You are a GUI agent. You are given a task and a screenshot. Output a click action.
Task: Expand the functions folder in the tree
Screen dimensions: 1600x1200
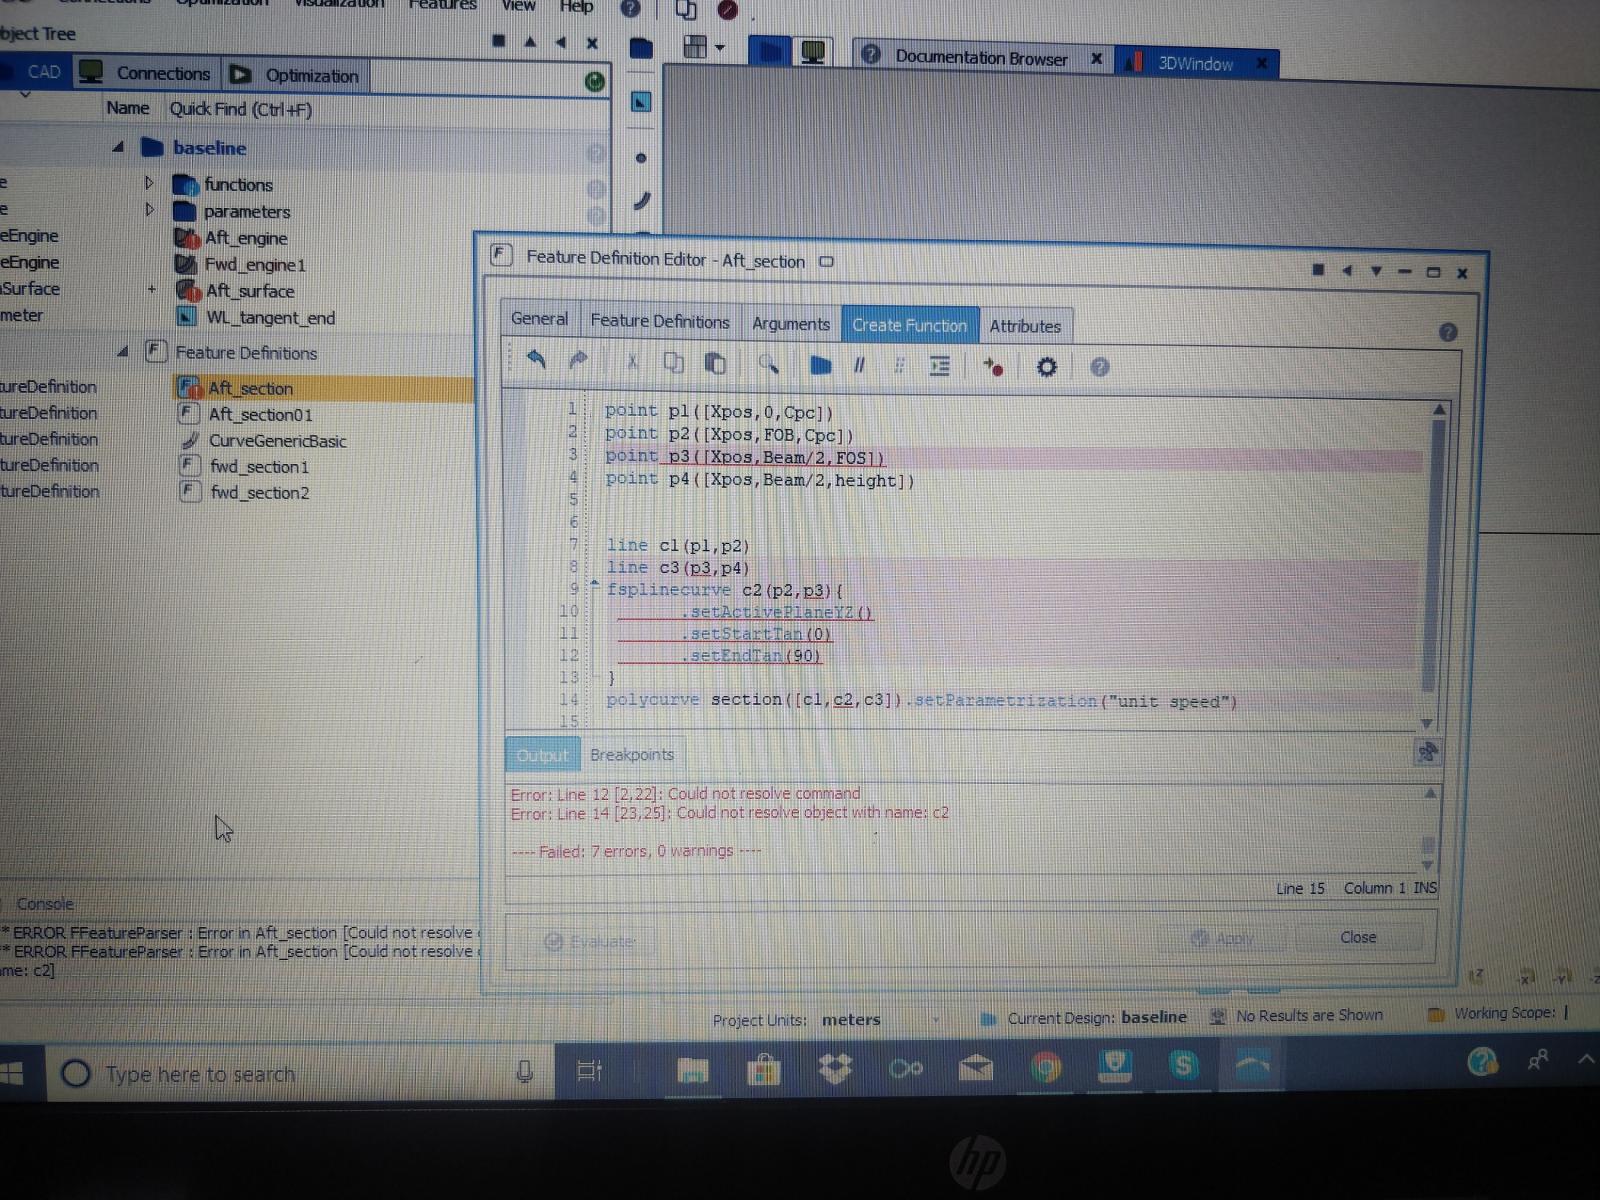pos(149,183)
